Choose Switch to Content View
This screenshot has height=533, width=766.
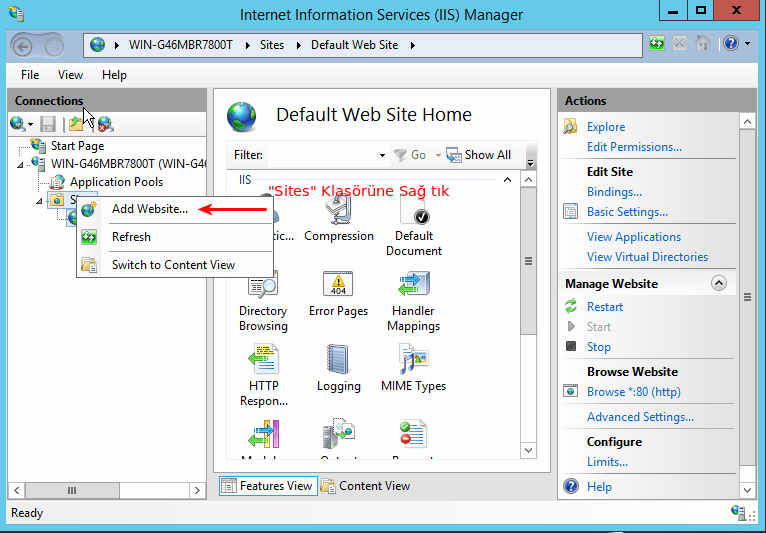point(175,265)
